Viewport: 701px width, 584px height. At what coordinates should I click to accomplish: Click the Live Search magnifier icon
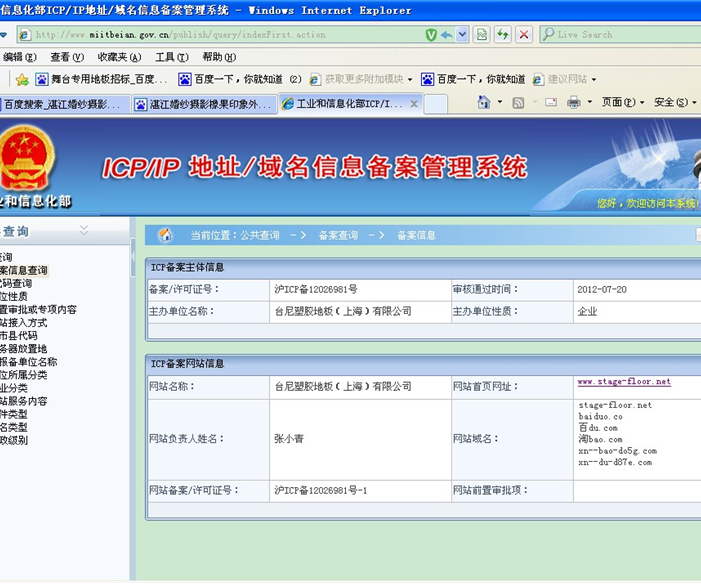point(548,34)
